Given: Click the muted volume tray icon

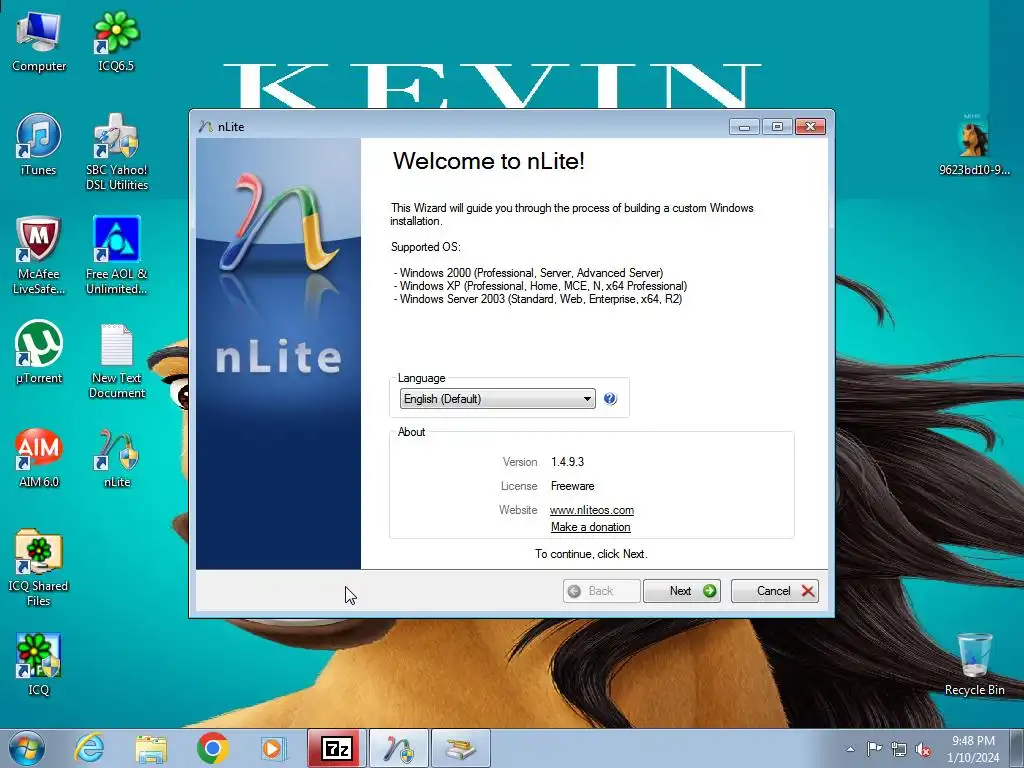Looking at the screenshot, I should click(923, 749).
